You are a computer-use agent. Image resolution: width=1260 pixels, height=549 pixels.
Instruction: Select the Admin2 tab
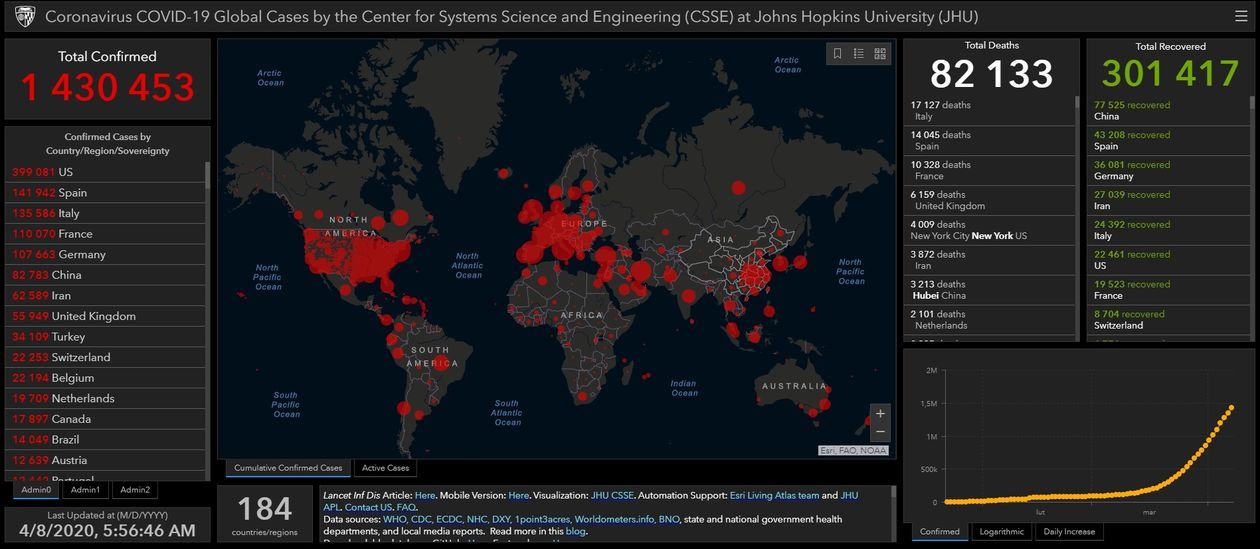pyautogui.click(x=134, y=490)
